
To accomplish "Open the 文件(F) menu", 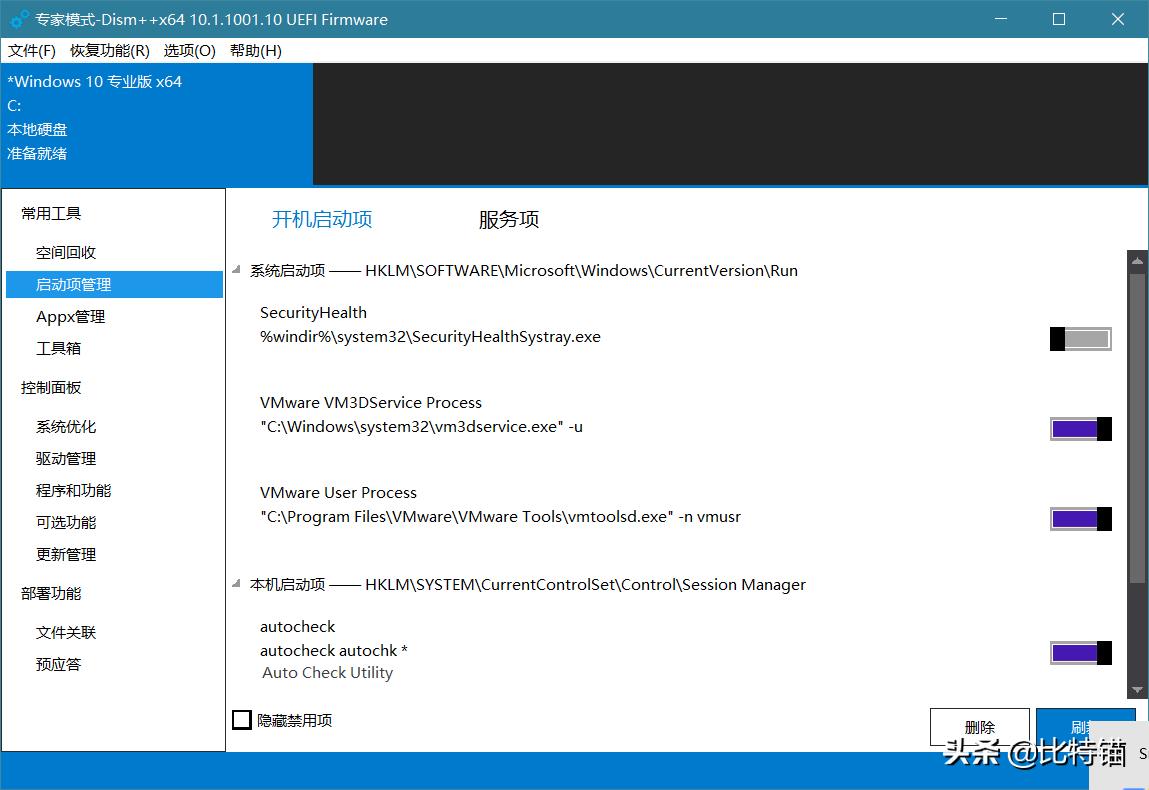I will (x=32, y=51).
